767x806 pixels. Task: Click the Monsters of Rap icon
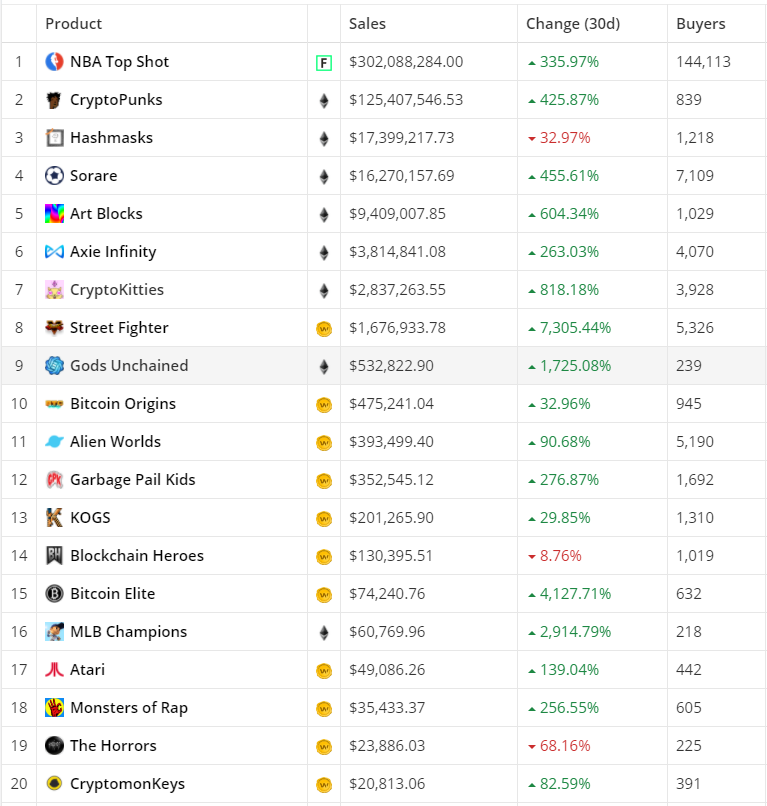tap(54, 708)
